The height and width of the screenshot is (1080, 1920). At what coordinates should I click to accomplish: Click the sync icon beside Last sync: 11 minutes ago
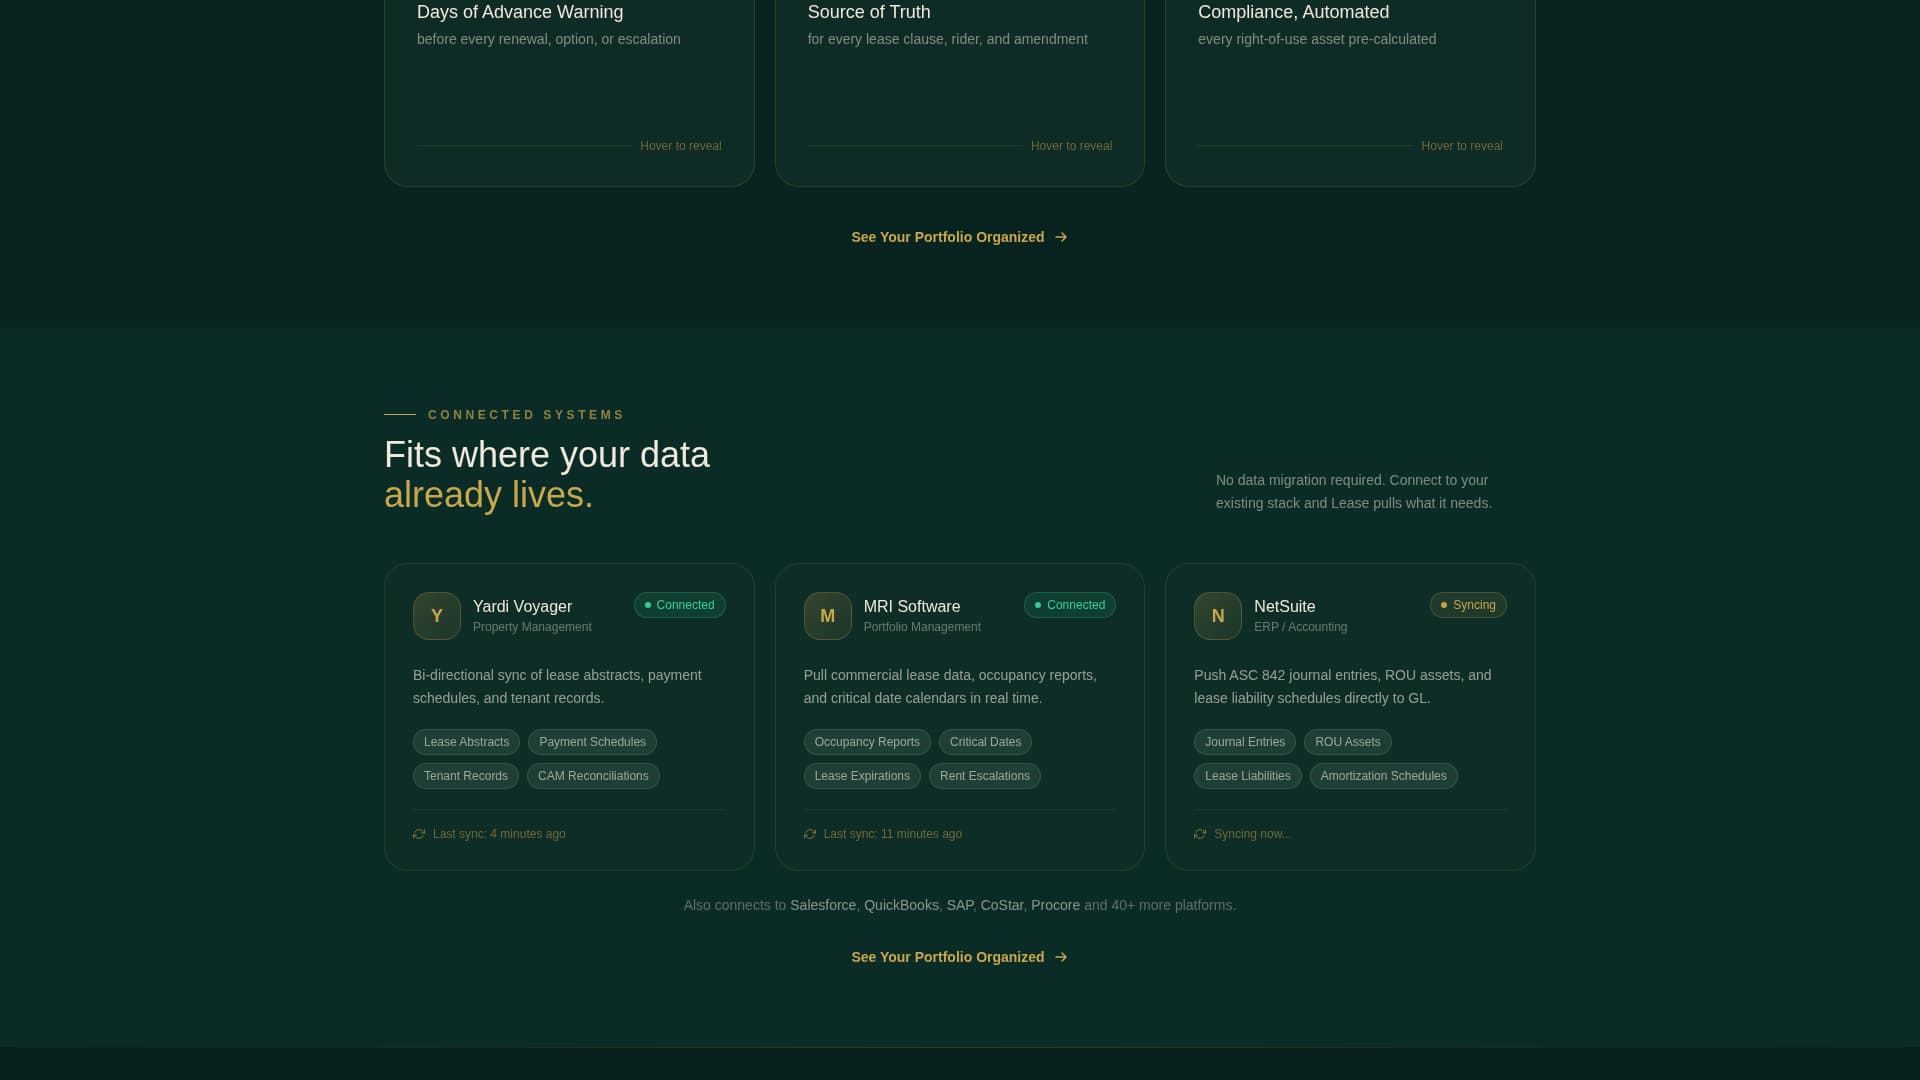(x=810, y=834)
